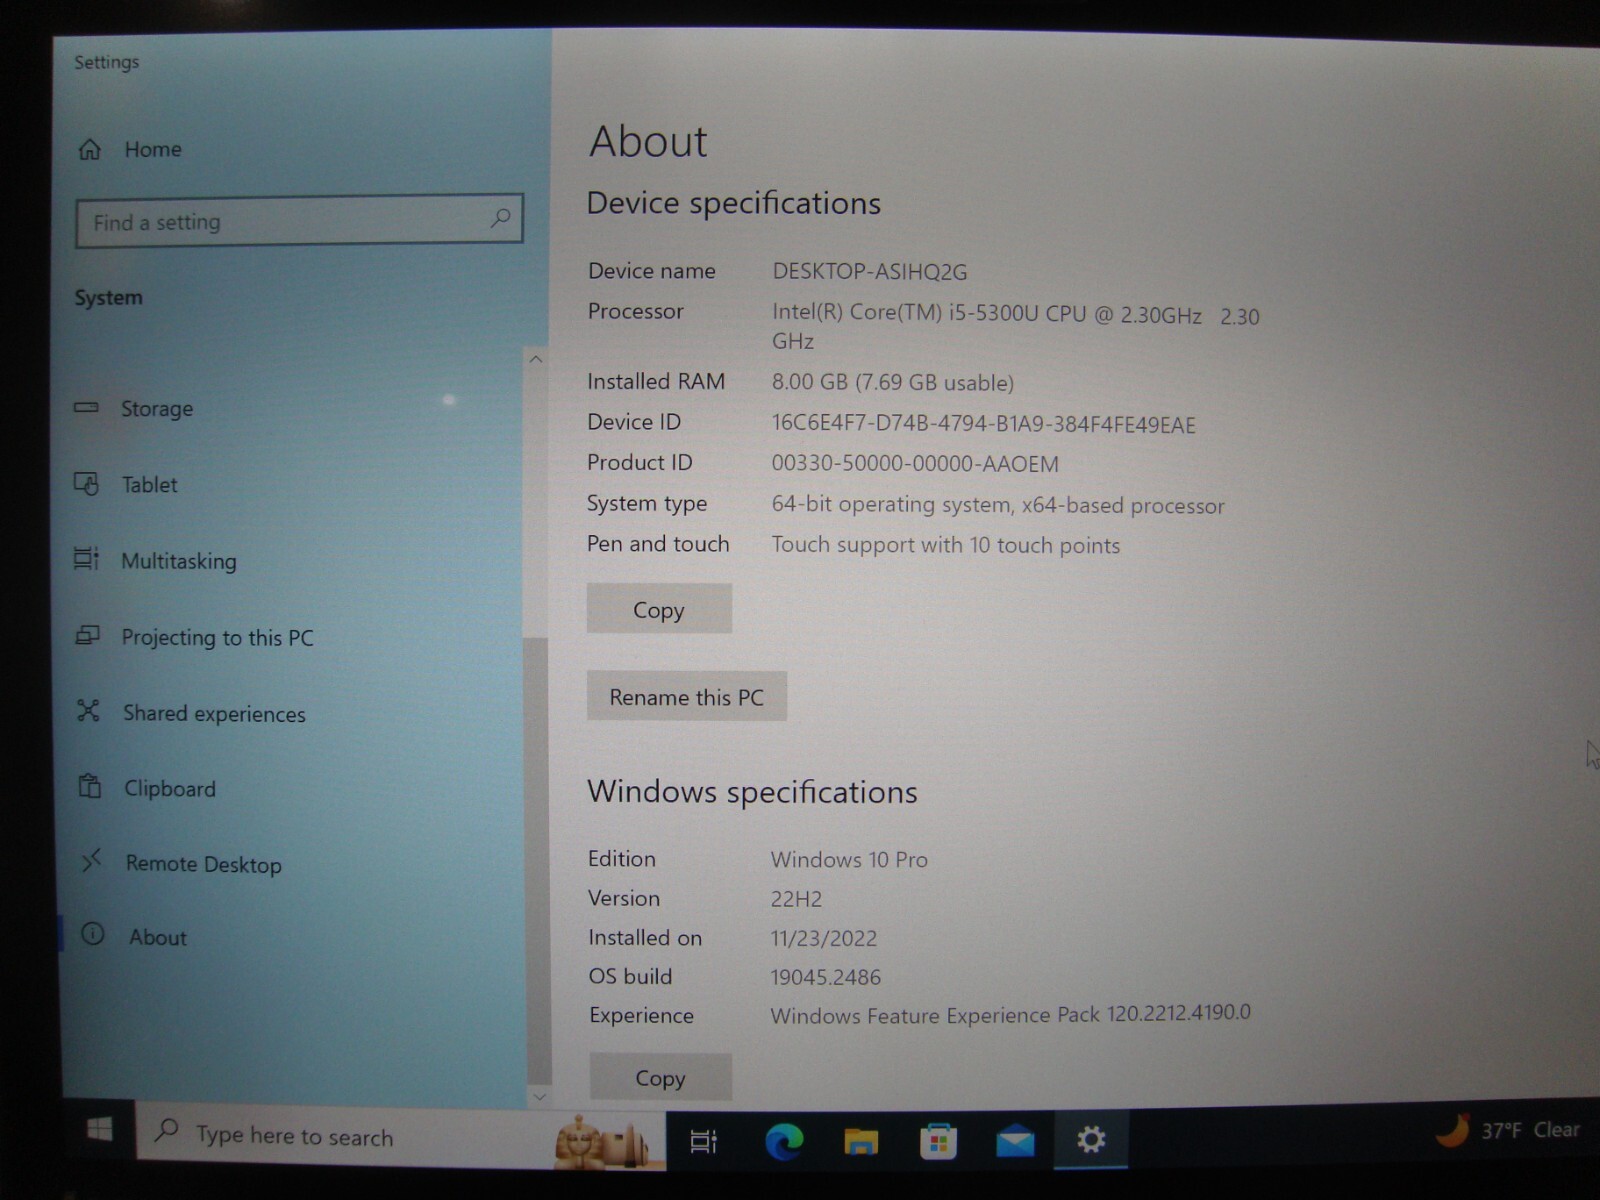Click the sidebar scroll down arrow

[x=539, y=1096]
